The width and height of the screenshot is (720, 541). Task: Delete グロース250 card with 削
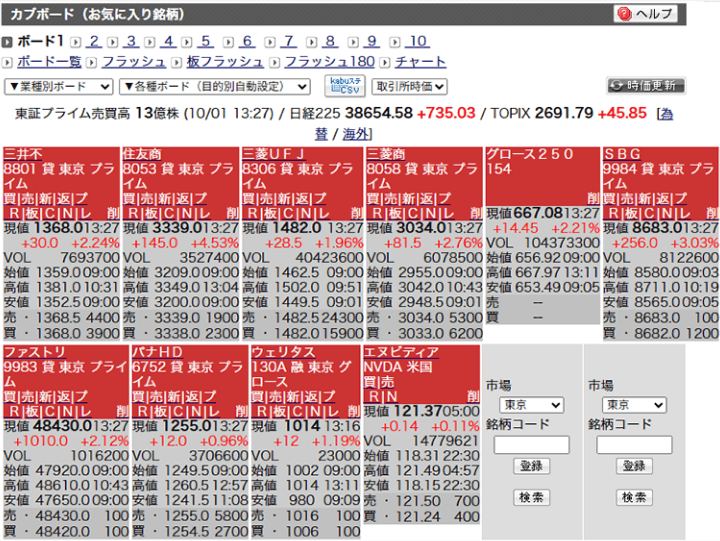pos(593,198)
